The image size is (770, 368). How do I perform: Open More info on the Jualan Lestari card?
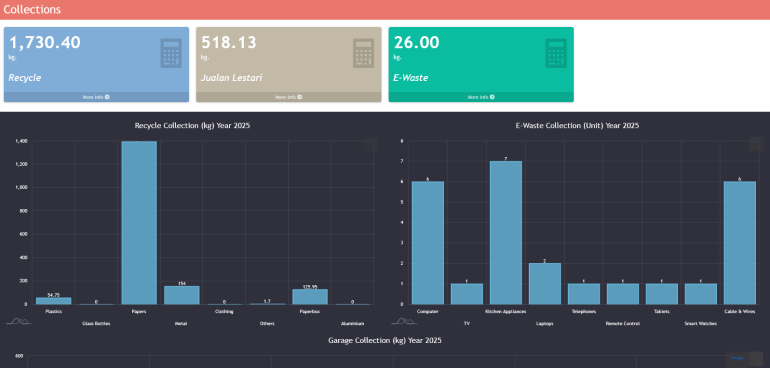point(289,97)
